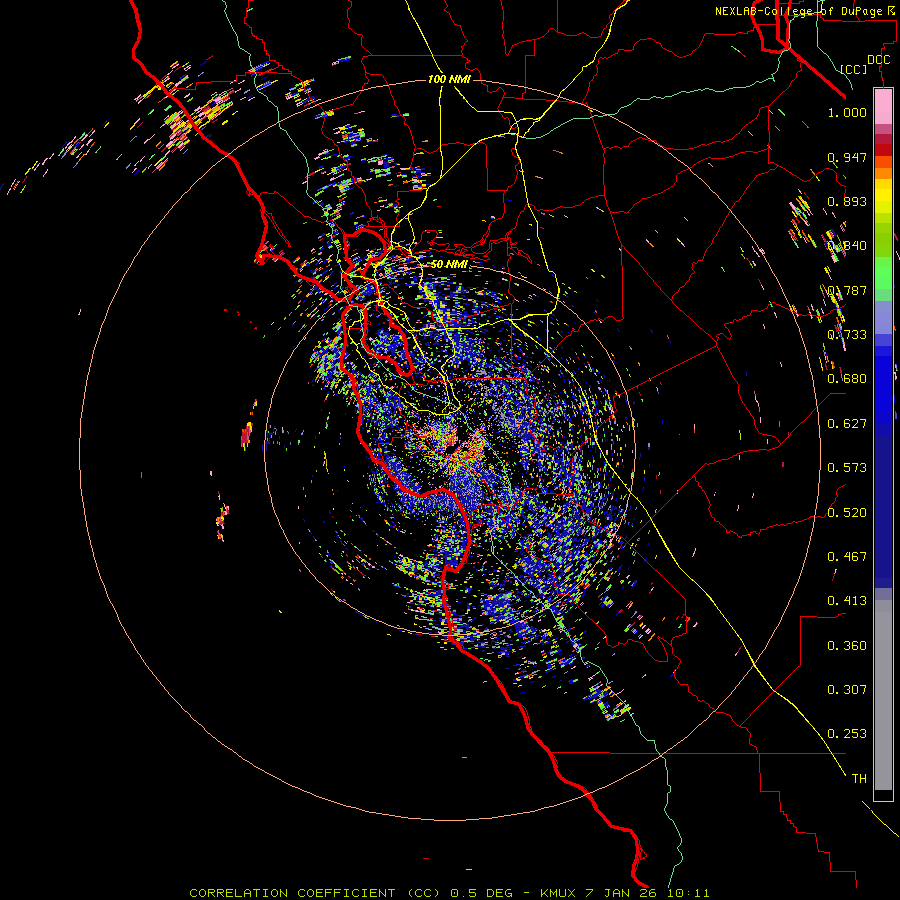Click the 100 NMI range ring label
The width and height of the screenshot is (900, 900).
pos(449,79)
